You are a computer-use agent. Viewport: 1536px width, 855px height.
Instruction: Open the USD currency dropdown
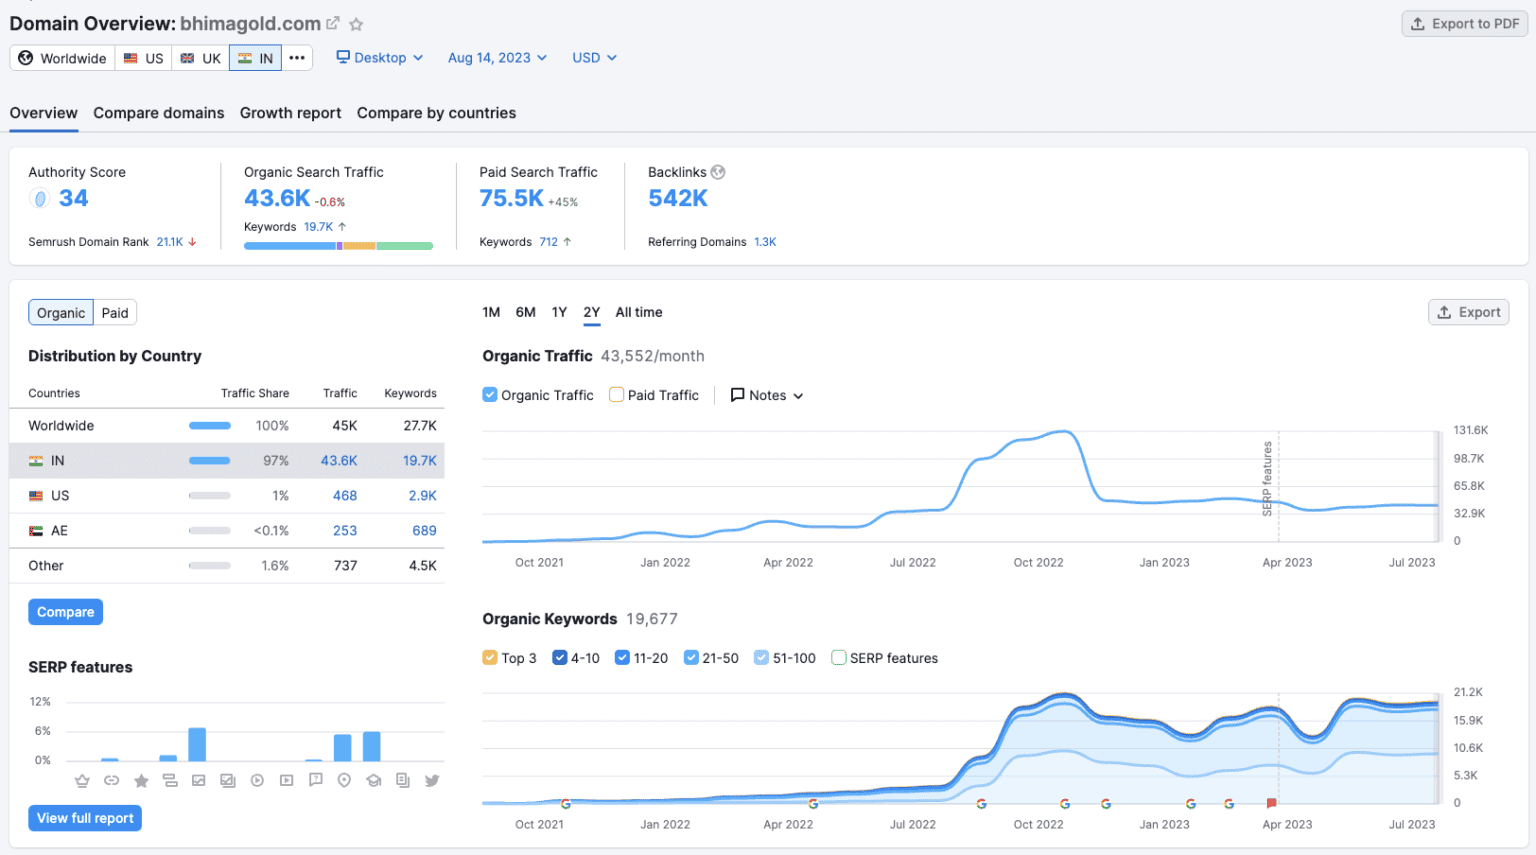coord(594,58)
